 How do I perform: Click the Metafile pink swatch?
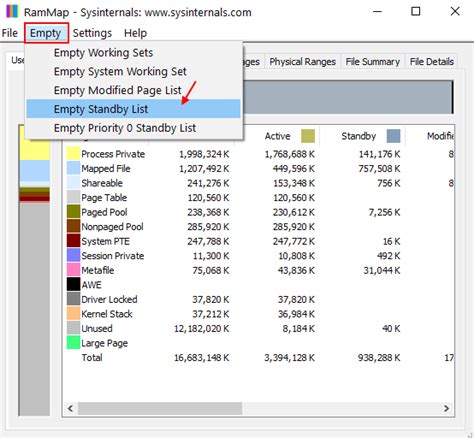tap(73, 270)
